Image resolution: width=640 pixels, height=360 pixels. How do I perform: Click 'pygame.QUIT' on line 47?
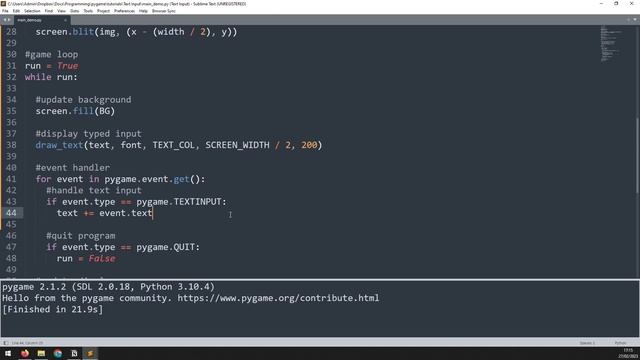point(166,247)
